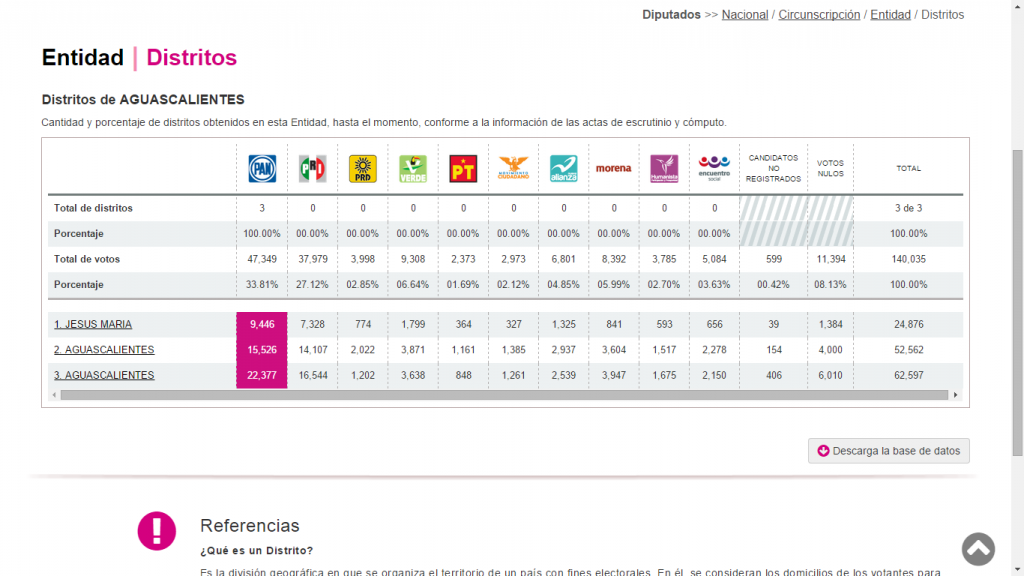Click the Verde party logo
Image resolution: width=1024 pixels, height=576 pixels.
point(413,168)
